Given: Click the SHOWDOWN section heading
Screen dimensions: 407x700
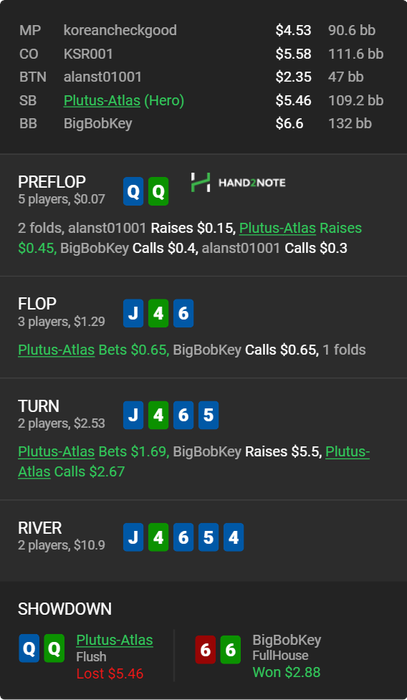Looking at the screenshot, I should [x=65, y=609].
